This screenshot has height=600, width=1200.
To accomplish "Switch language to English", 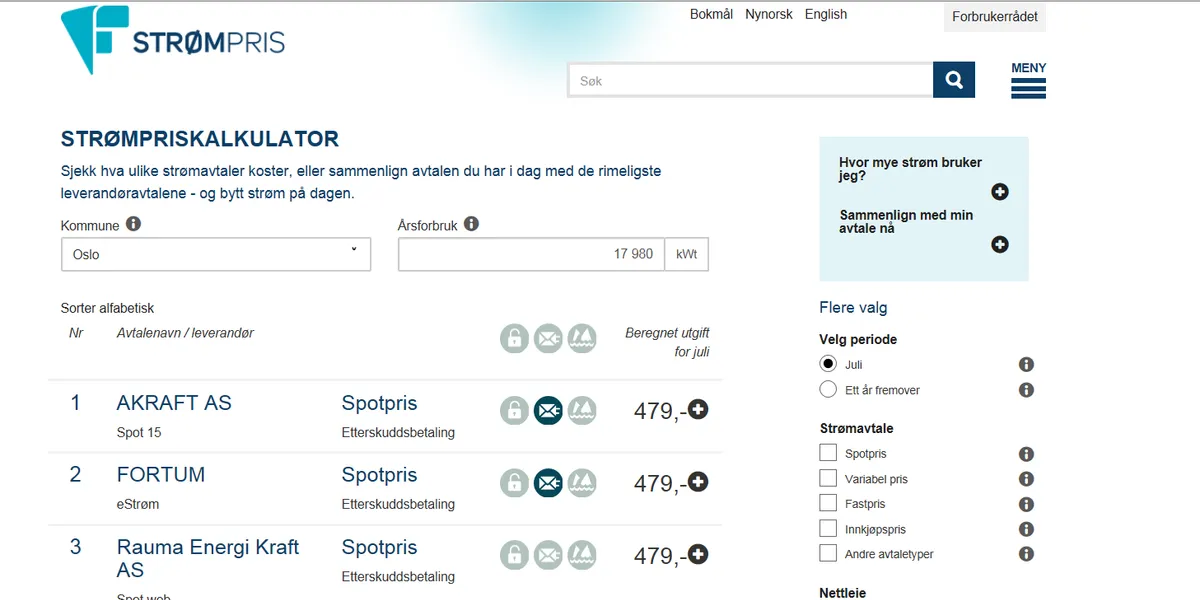I will [x=826, y=14].
